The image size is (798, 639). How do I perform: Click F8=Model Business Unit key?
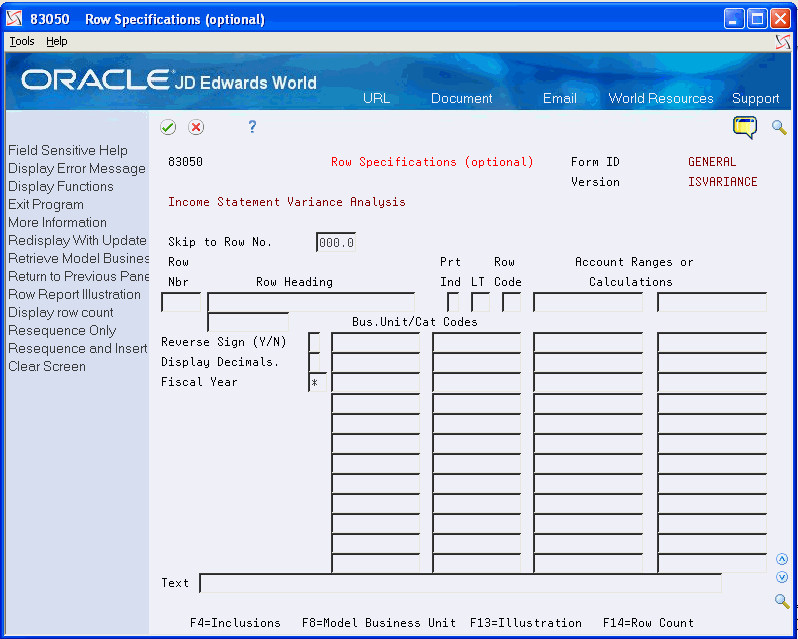379,623
